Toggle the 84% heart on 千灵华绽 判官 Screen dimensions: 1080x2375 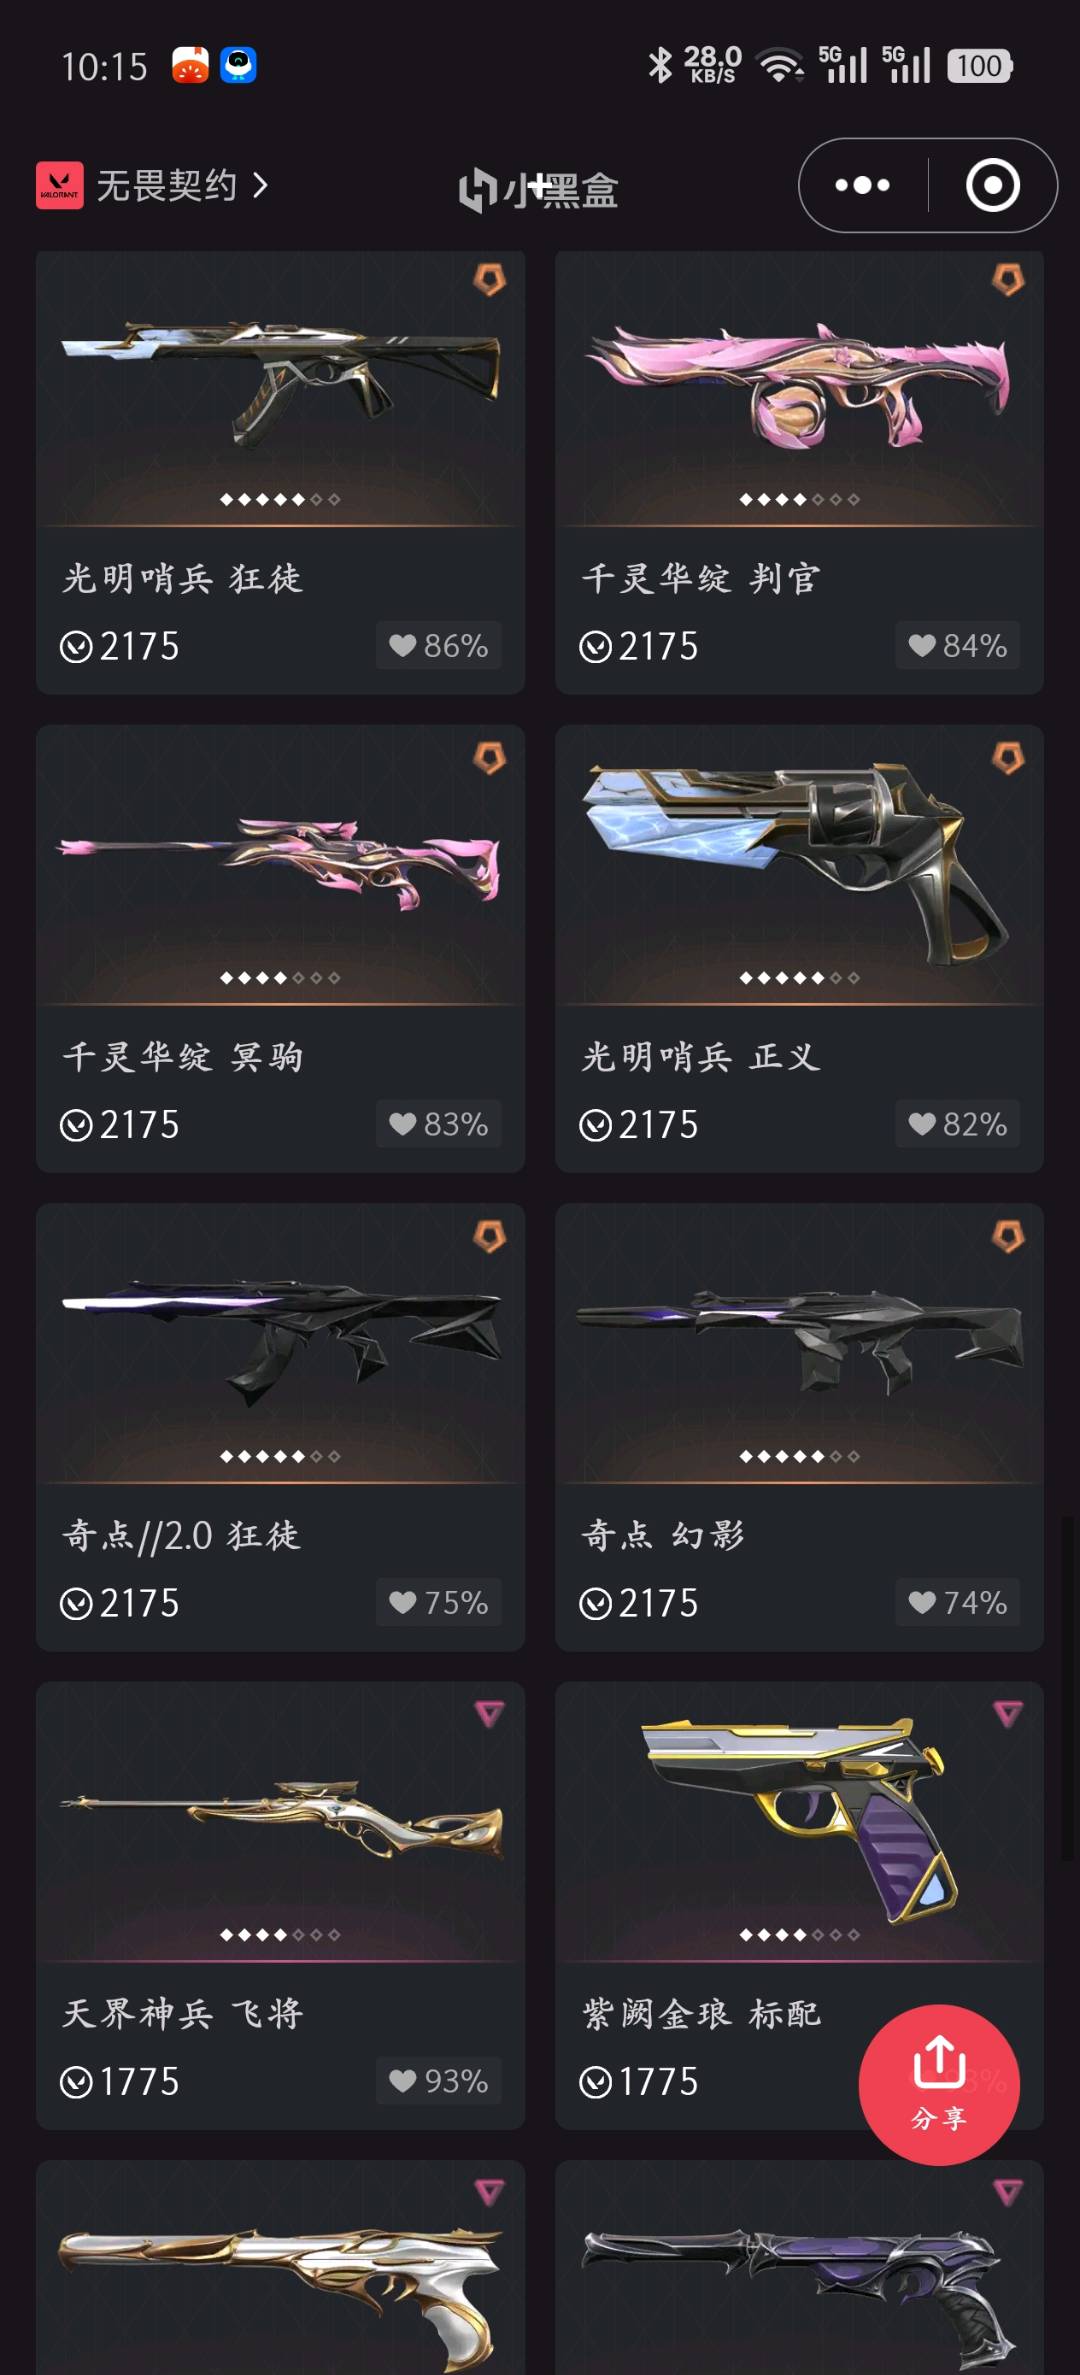[x=958, y=645]
